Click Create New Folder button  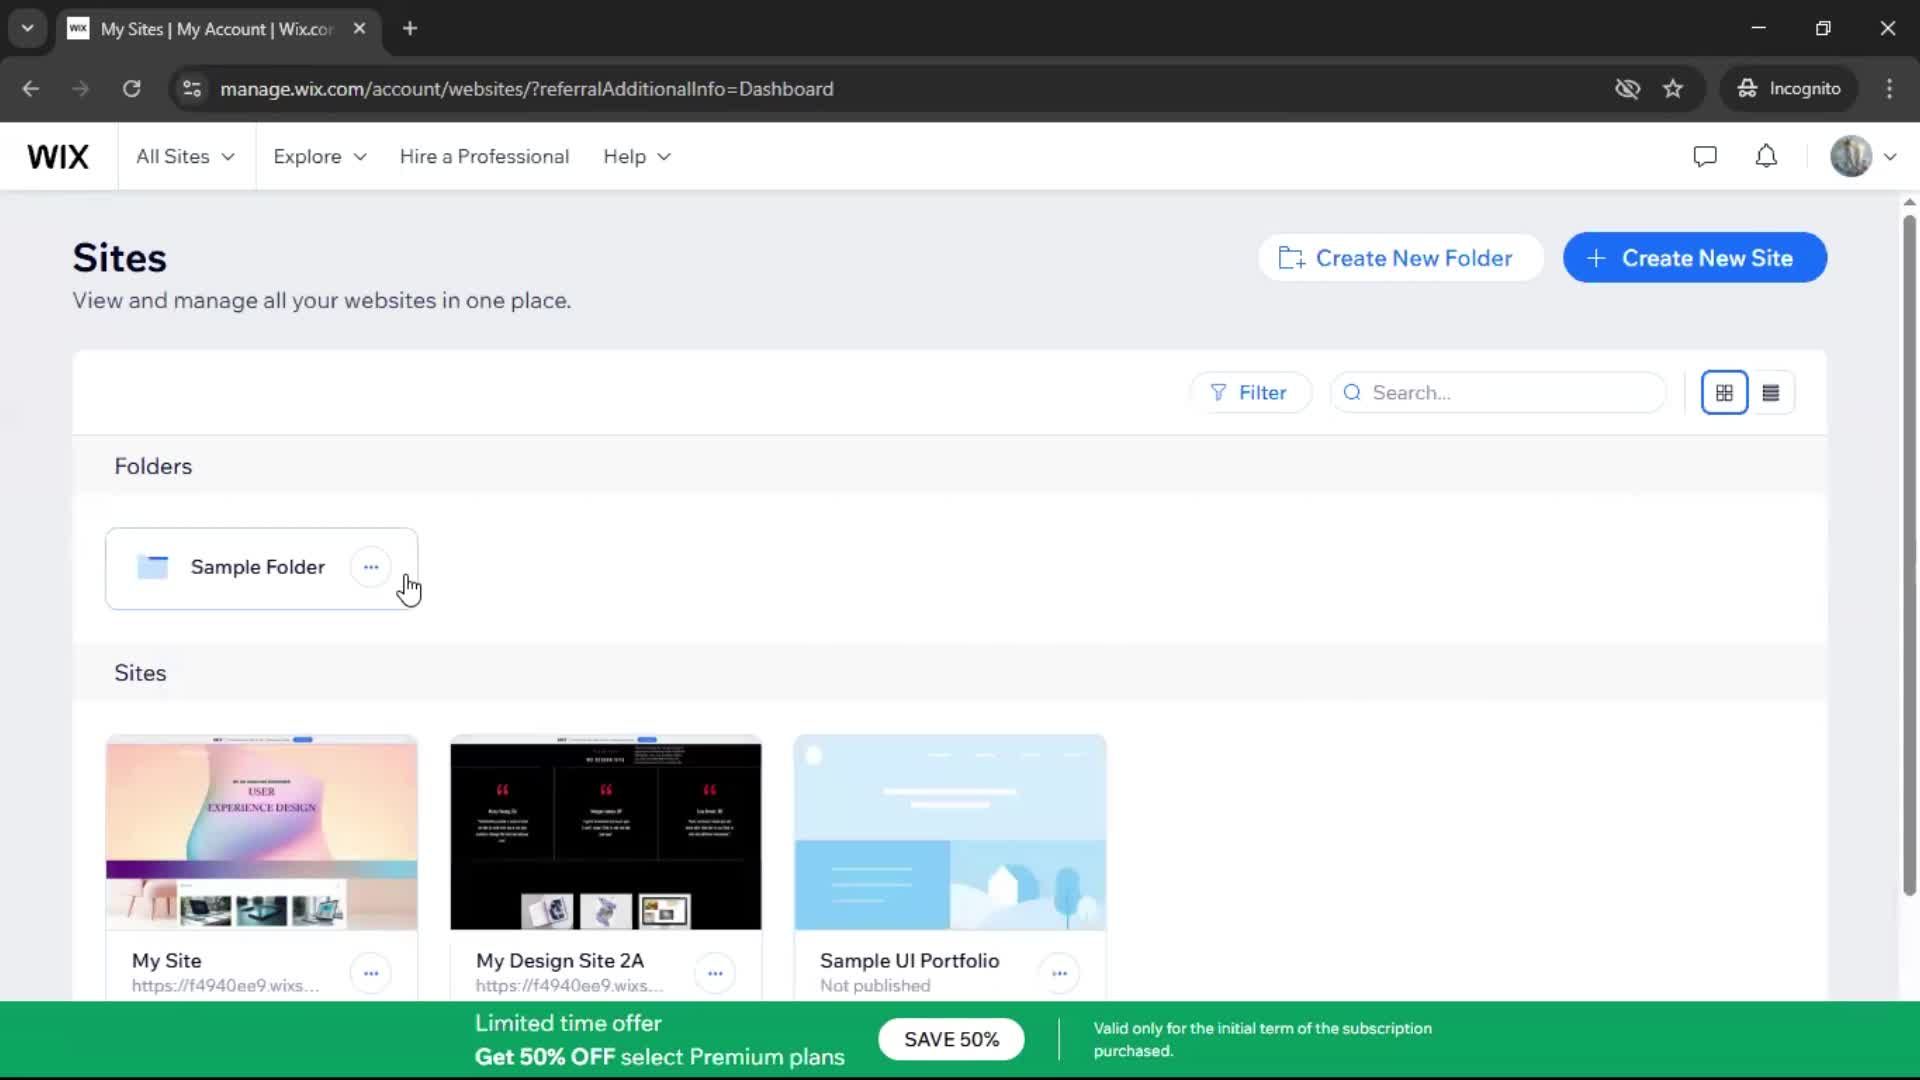(x=1400, y=258)
